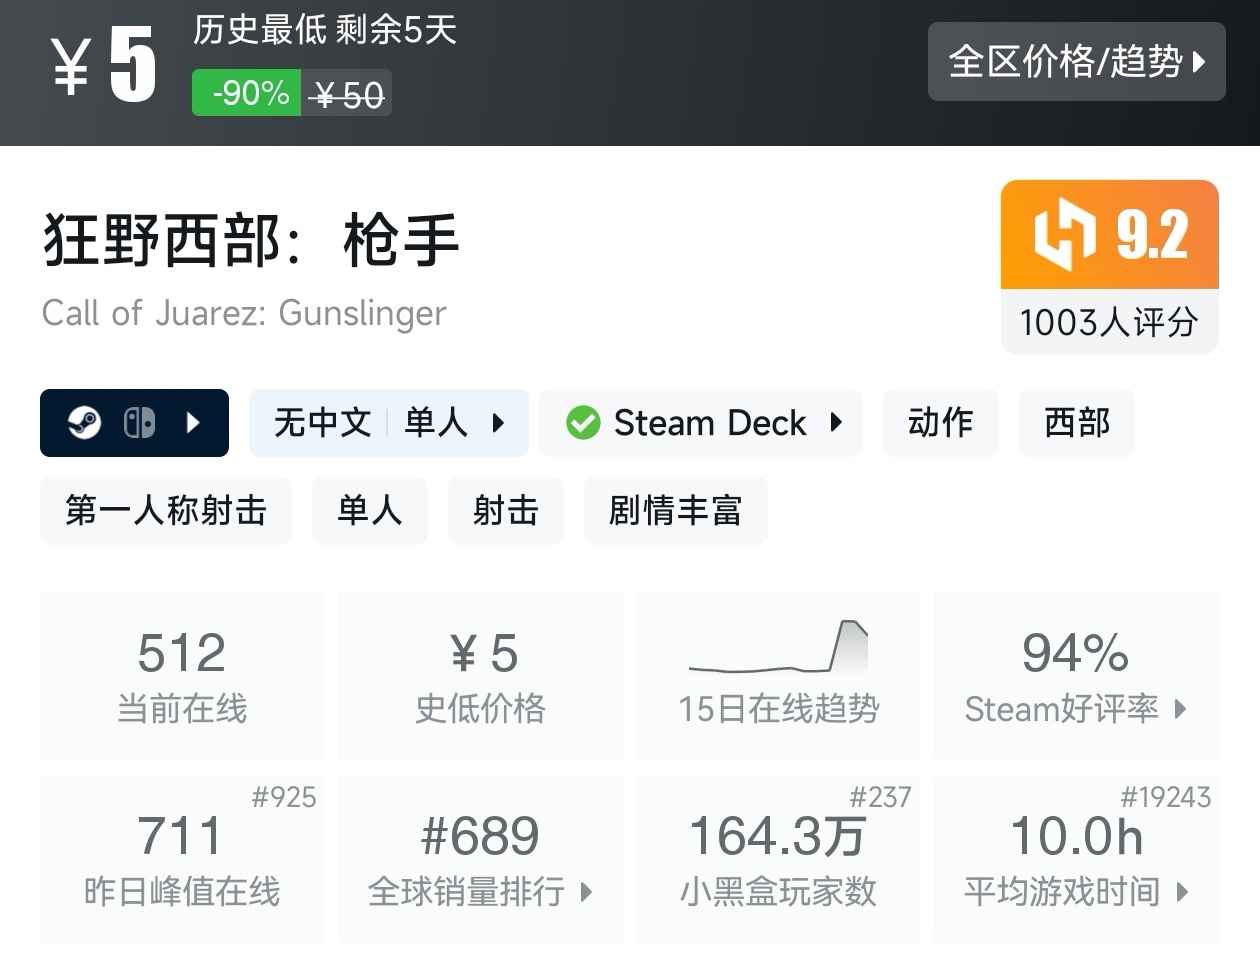Image resolution: width=1260 pixels, height=967 pixels.
Task: Open the 1003人评分 ratings section
Action: coord(1109,322)
